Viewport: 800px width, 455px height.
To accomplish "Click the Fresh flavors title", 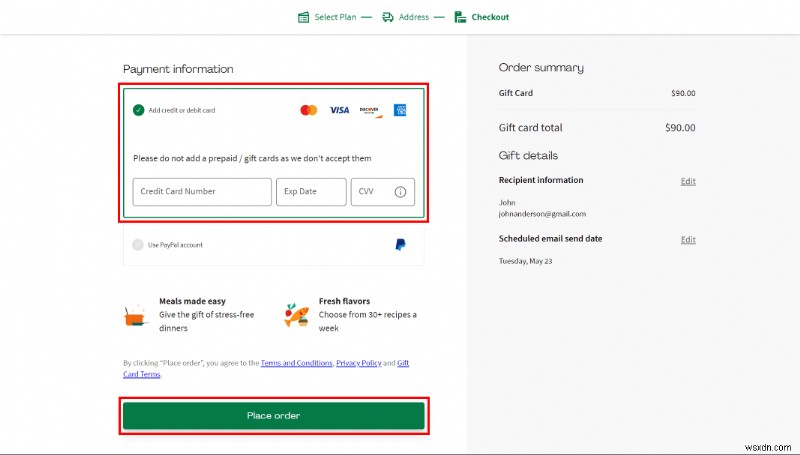I will pos(344,301).
